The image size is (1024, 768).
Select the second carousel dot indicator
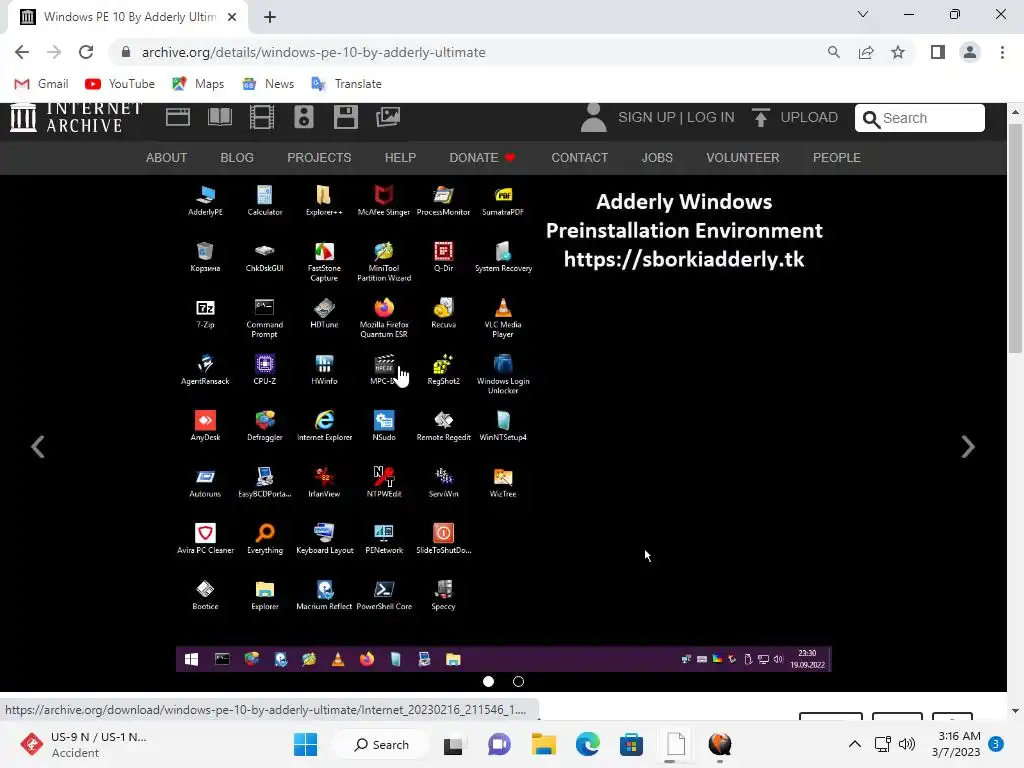click(519, 682)
